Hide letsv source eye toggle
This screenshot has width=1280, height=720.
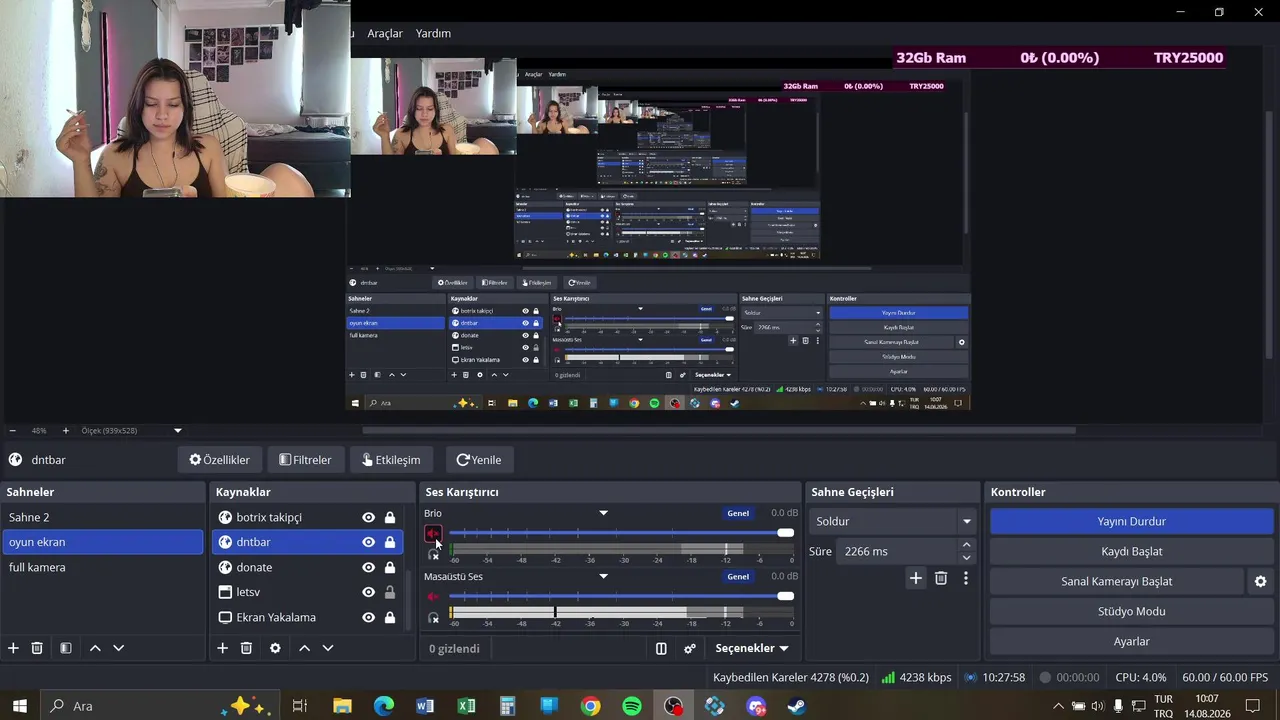click(368, 592)
